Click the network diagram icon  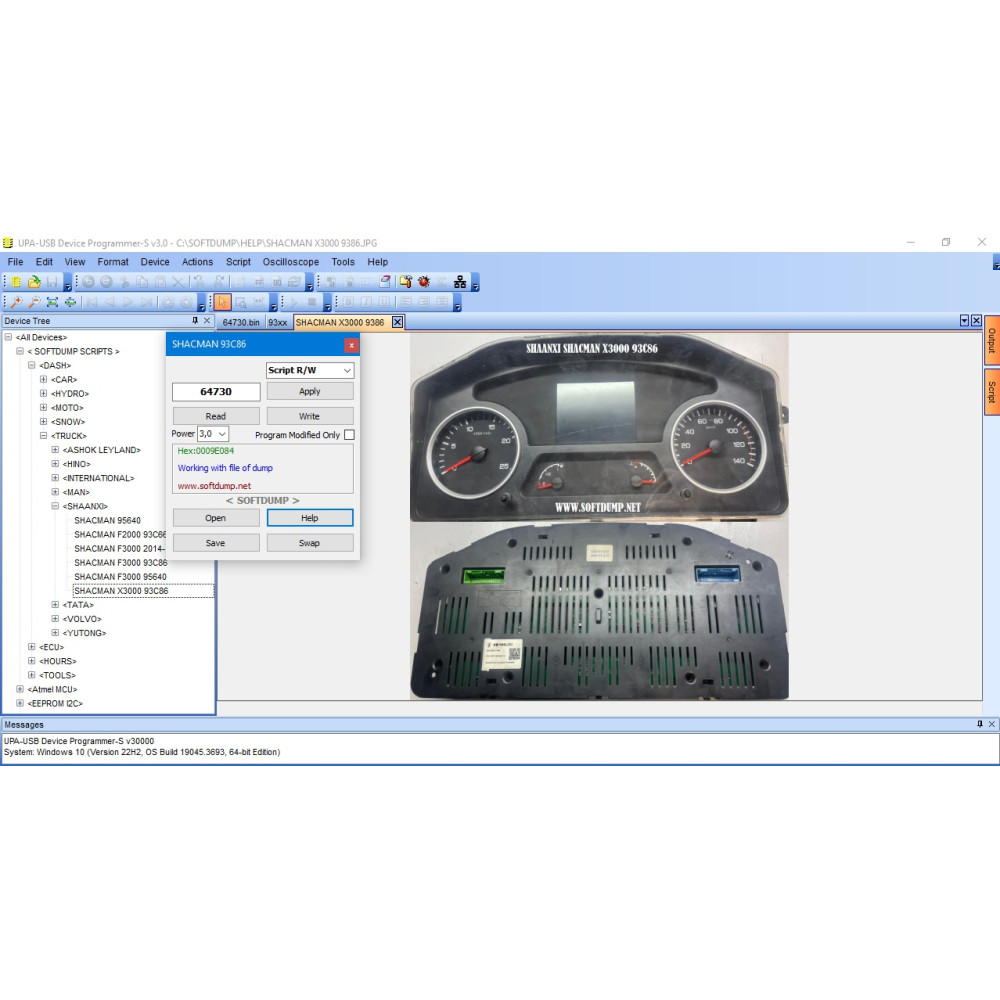coord(460,282)
